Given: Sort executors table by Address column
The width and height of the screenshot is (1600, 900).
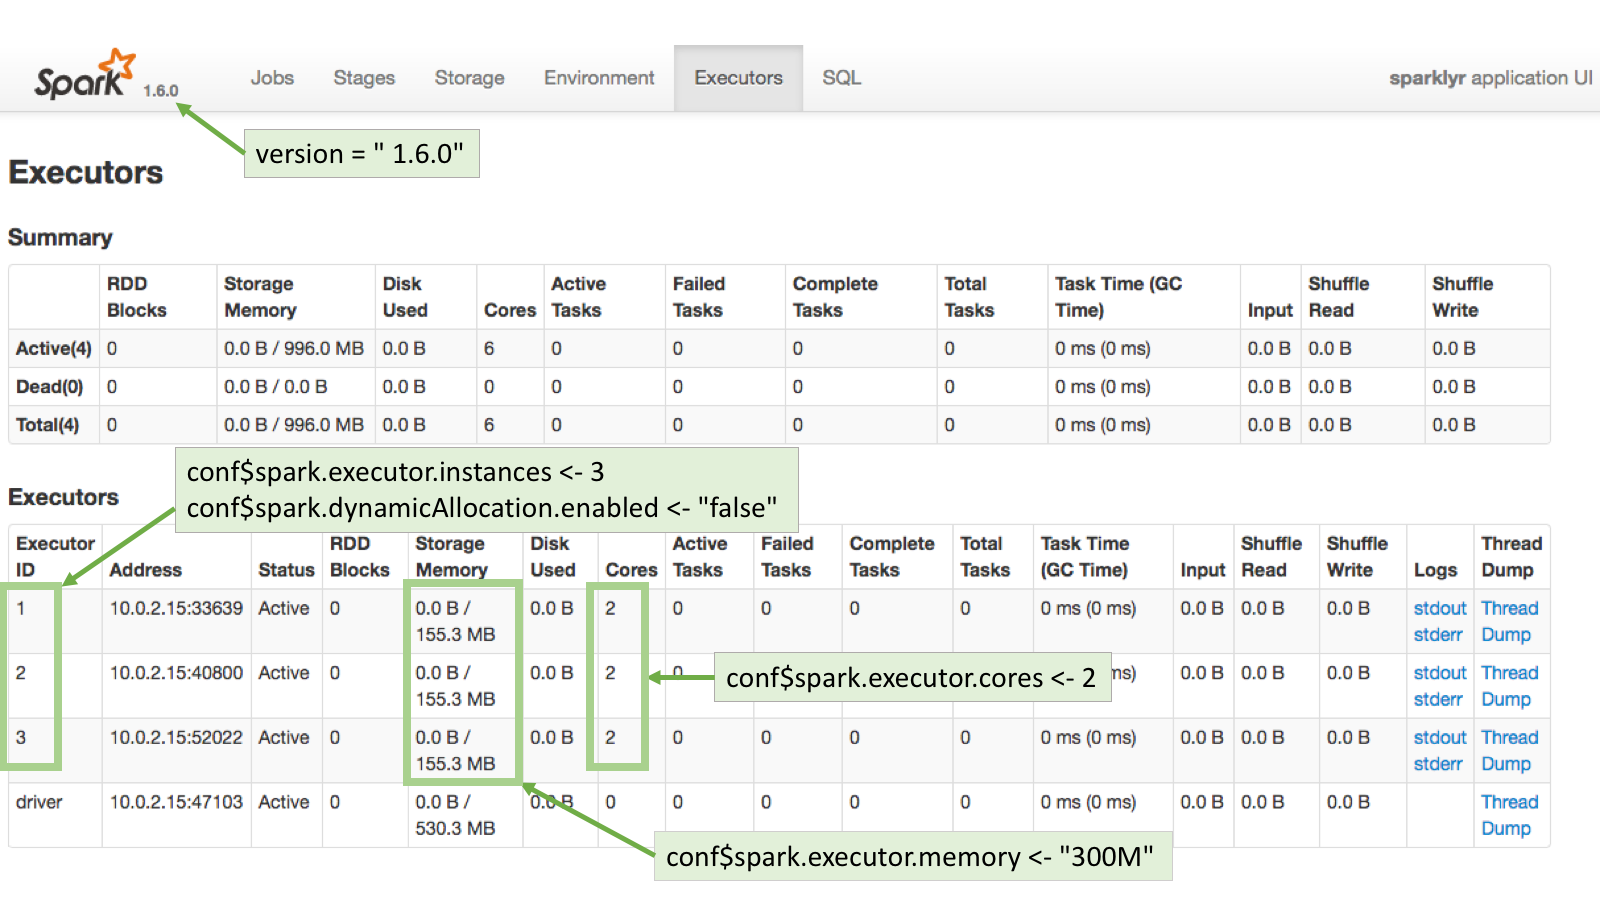Looking at the screenshot, I should point(146,570).
